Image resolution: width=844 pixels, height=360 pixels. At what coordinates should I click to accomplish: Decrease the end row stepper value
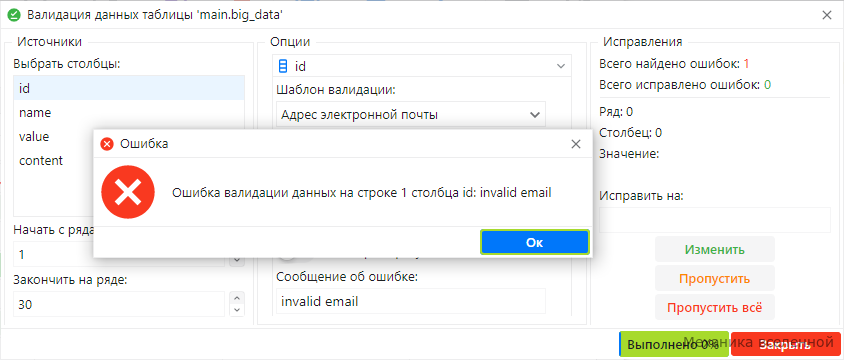237,310
